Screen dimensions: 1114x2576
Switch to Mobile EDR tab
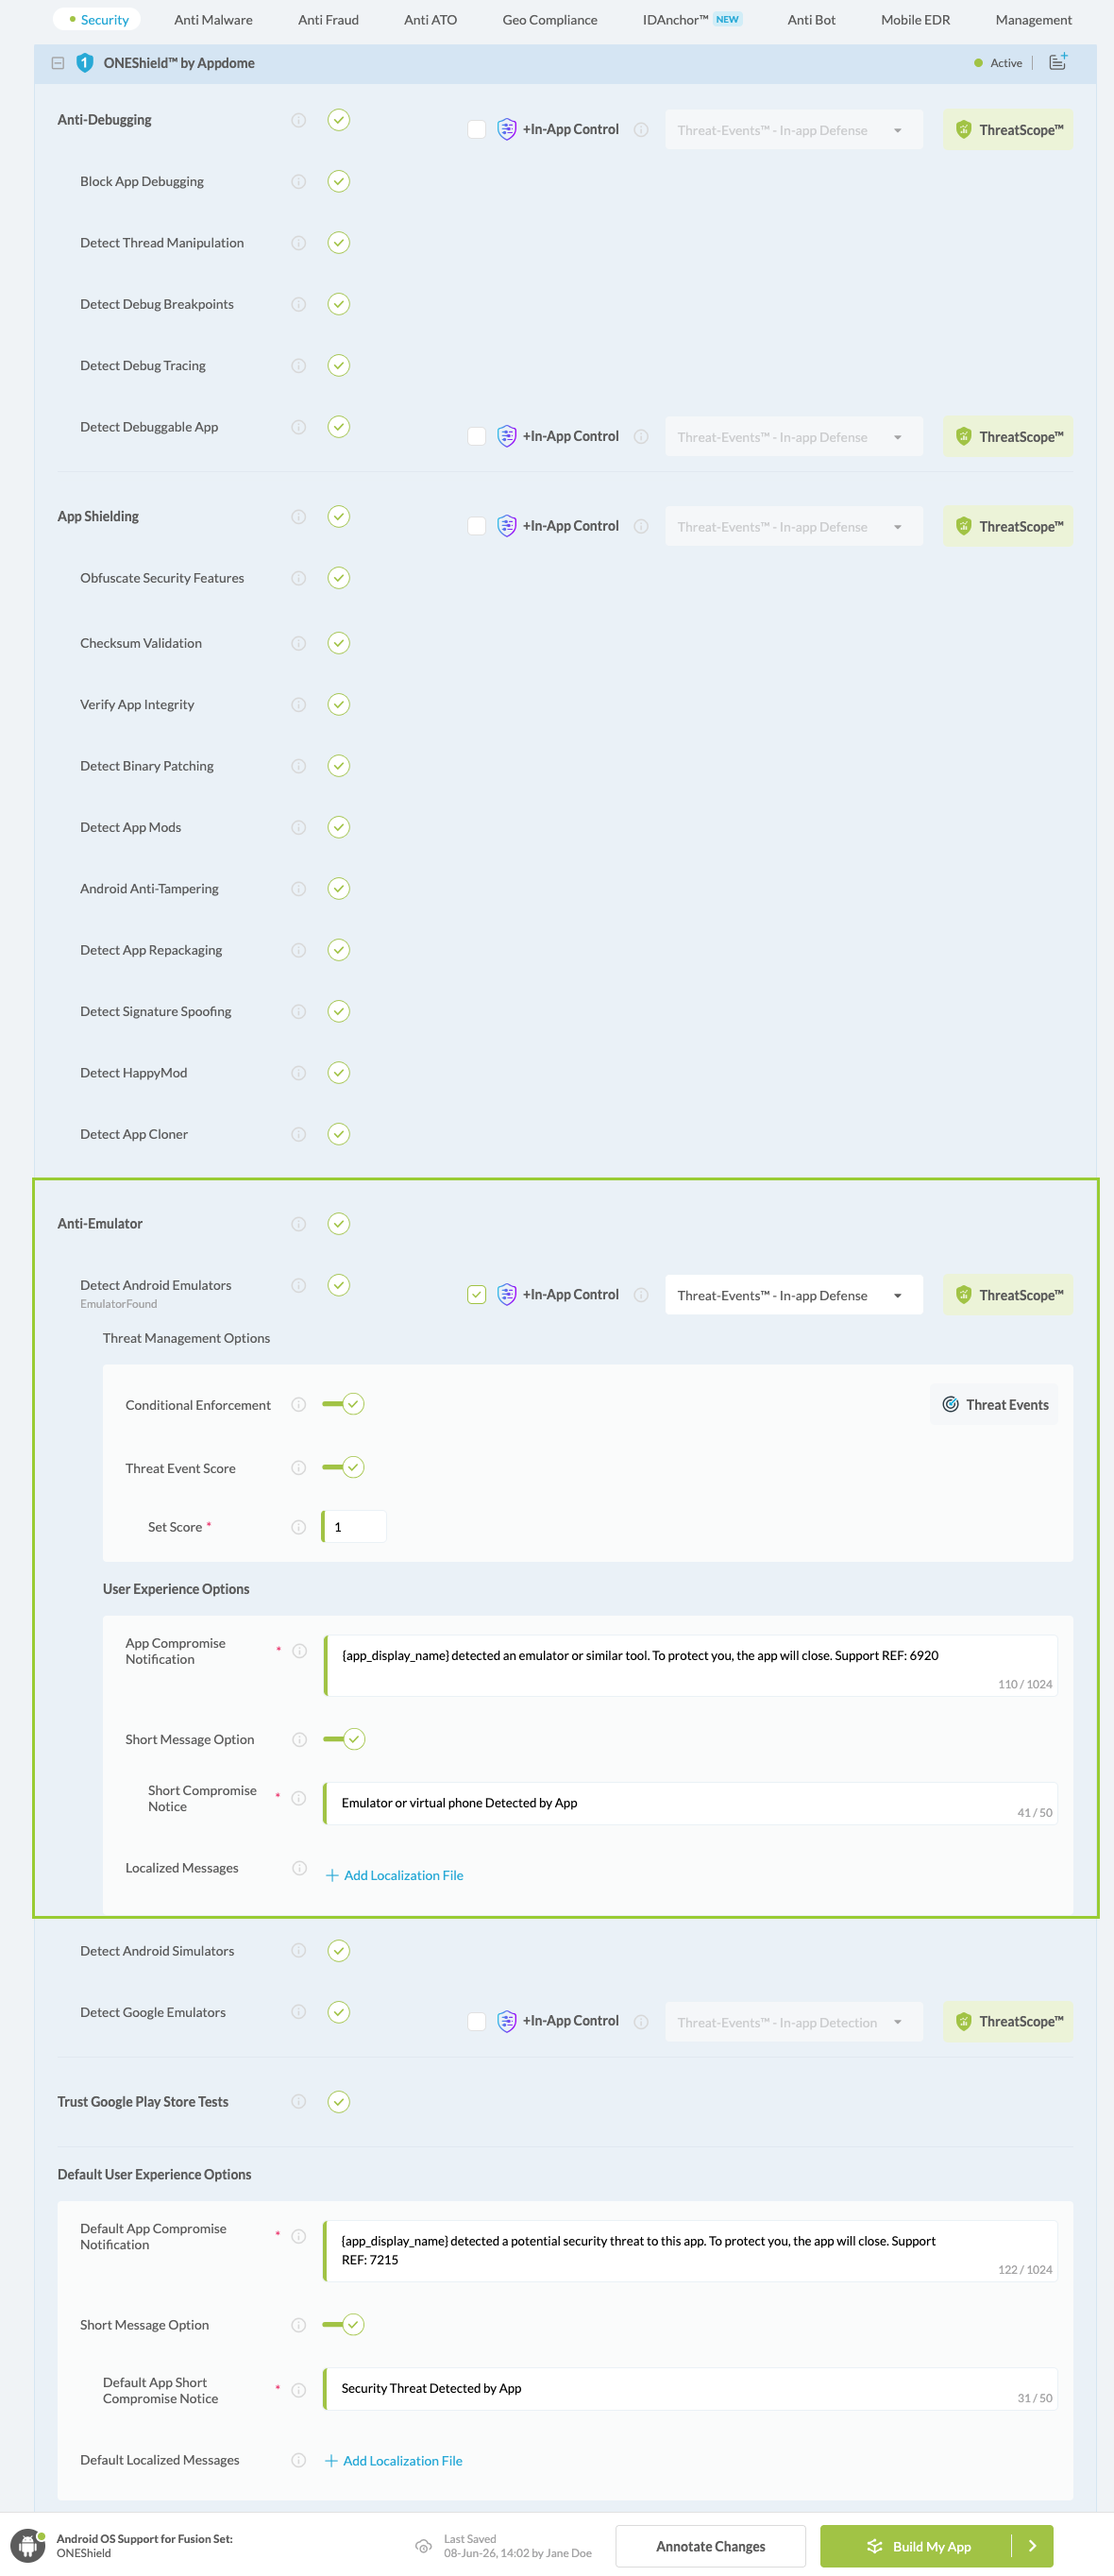(915, 20)
